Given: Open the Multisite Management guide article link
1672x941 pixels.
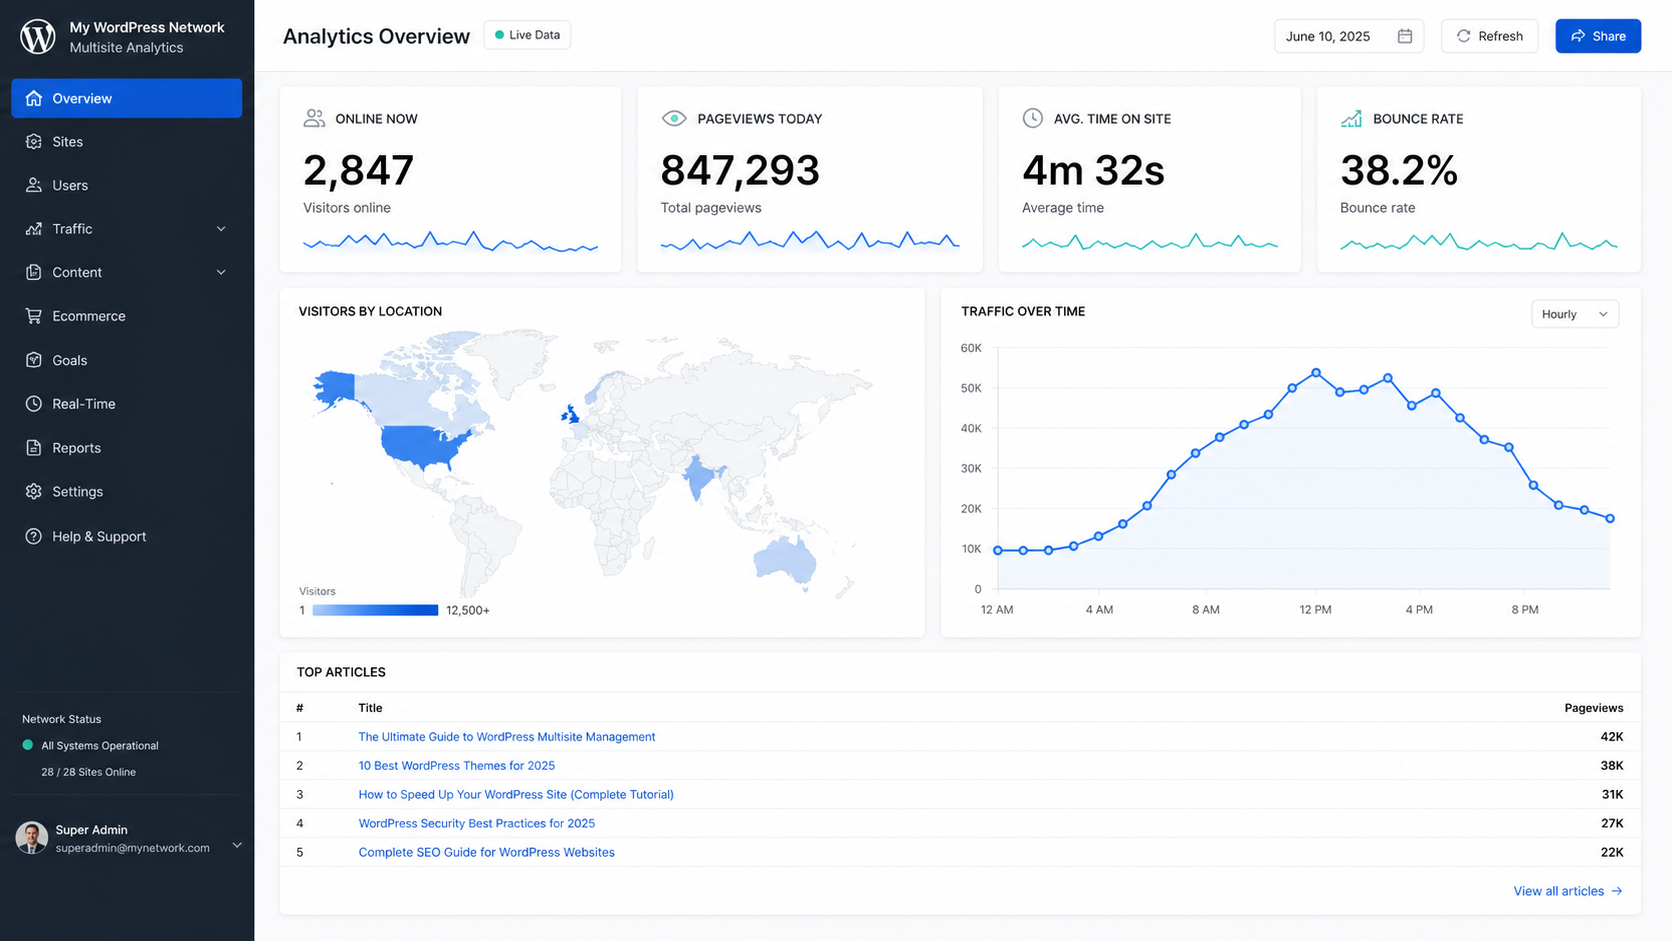Looking at the screenshot, I should click(x=507, y=737).
